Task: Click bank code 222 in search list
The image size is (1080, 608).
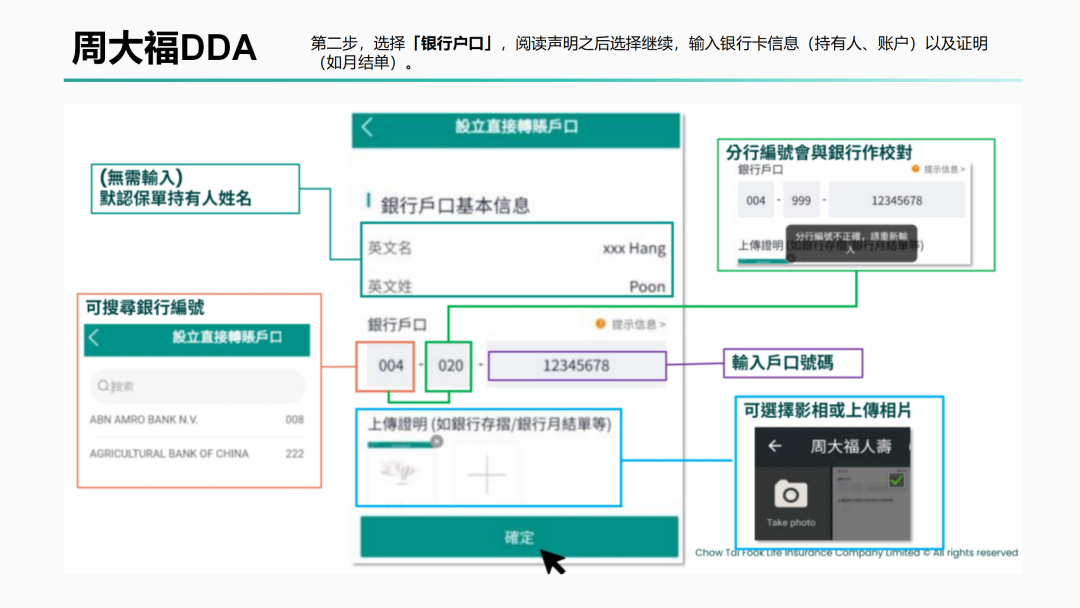Action: 294,454
